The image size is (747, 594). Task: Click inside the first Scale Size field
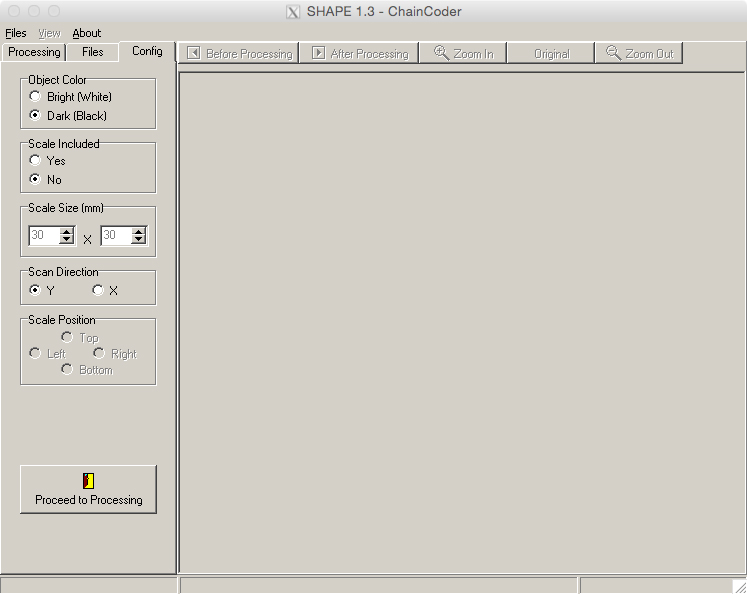tap(44, 235)
